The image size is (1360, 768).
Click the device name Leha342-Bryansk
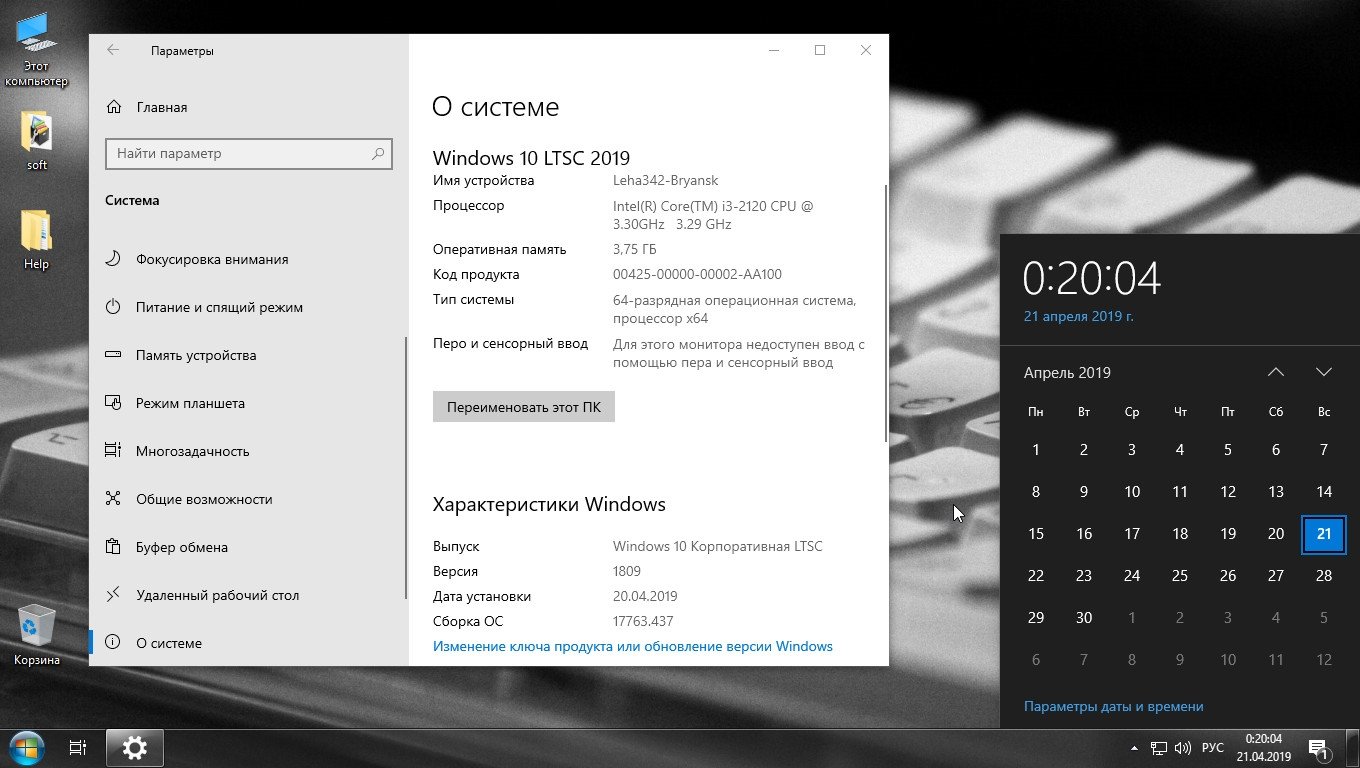pos(666,181)
